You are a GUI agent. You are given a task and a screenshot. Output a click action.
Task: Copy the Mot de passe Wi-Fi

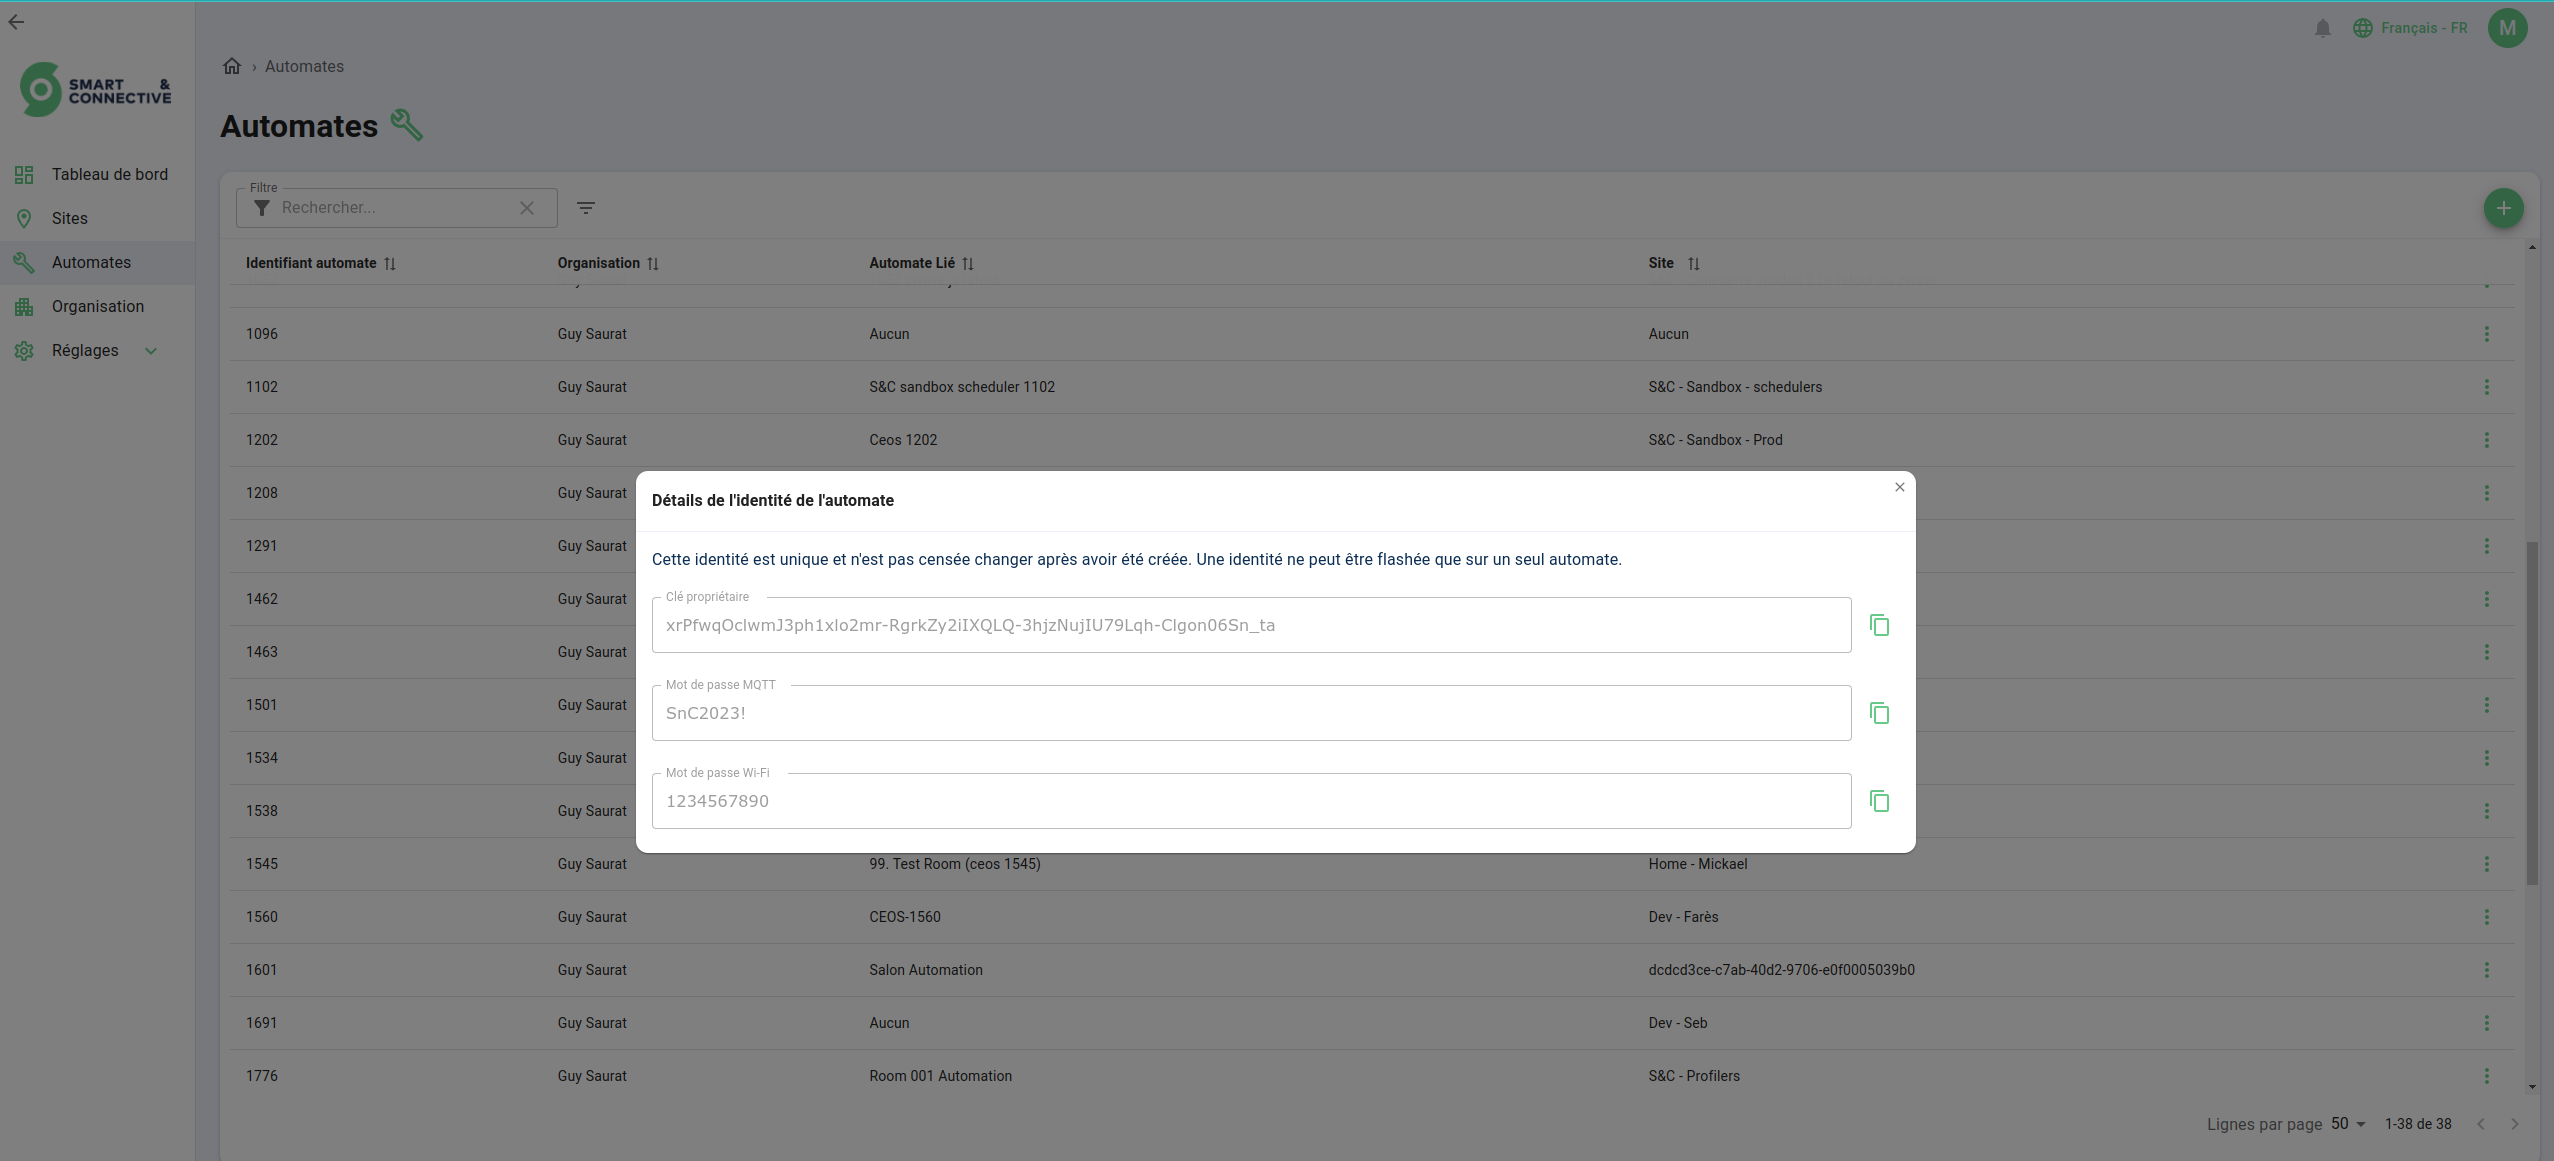coord(1879,801)
